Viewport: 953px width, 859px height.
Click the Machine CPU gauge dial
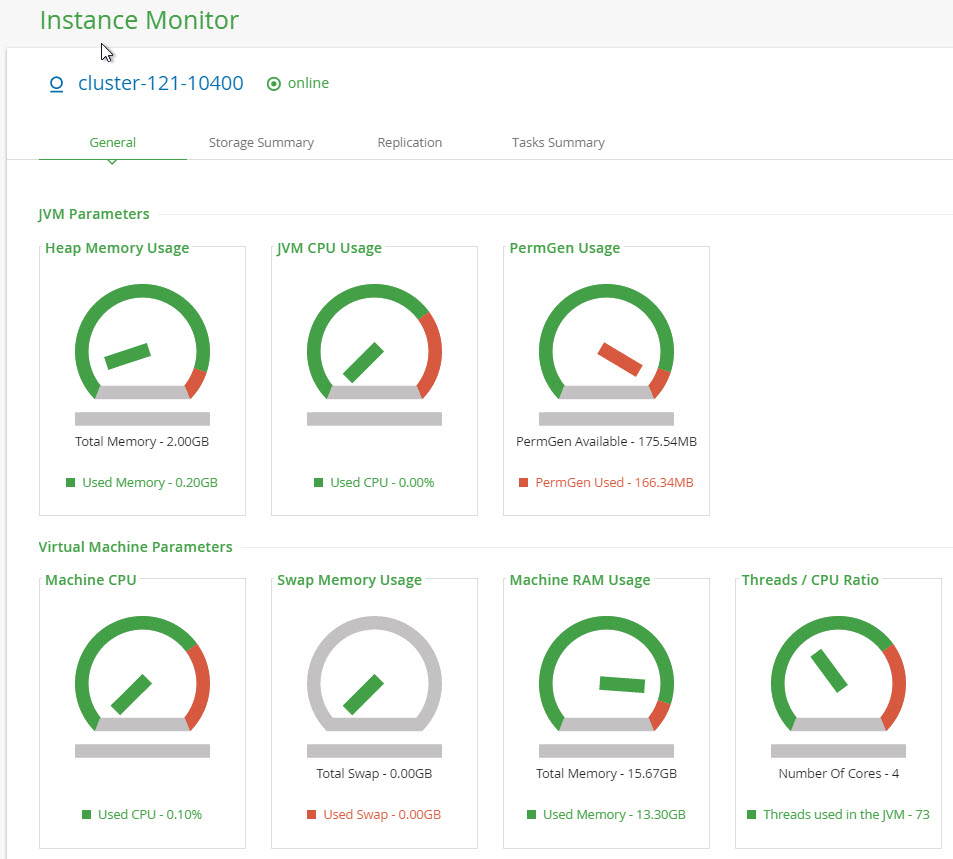[142, 677]
